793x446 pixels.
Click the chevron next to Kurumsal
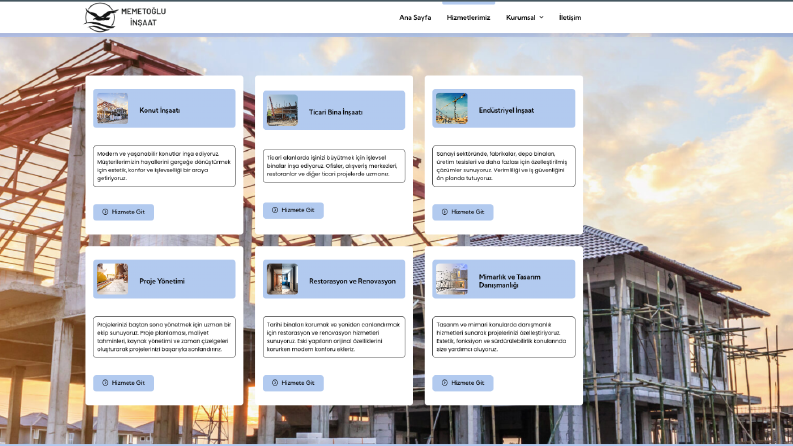(541, 17)
